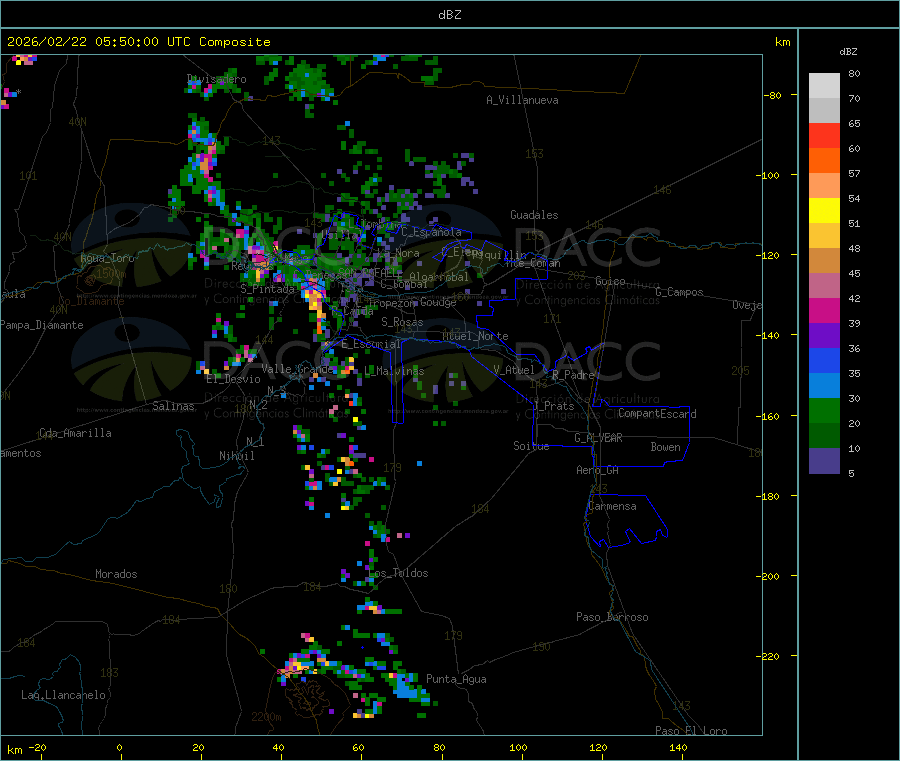Screen dimensions: 900x761
Task: Click the Cda_Amarilla map label
Action: pyautogui.click(x=75, y=433)
